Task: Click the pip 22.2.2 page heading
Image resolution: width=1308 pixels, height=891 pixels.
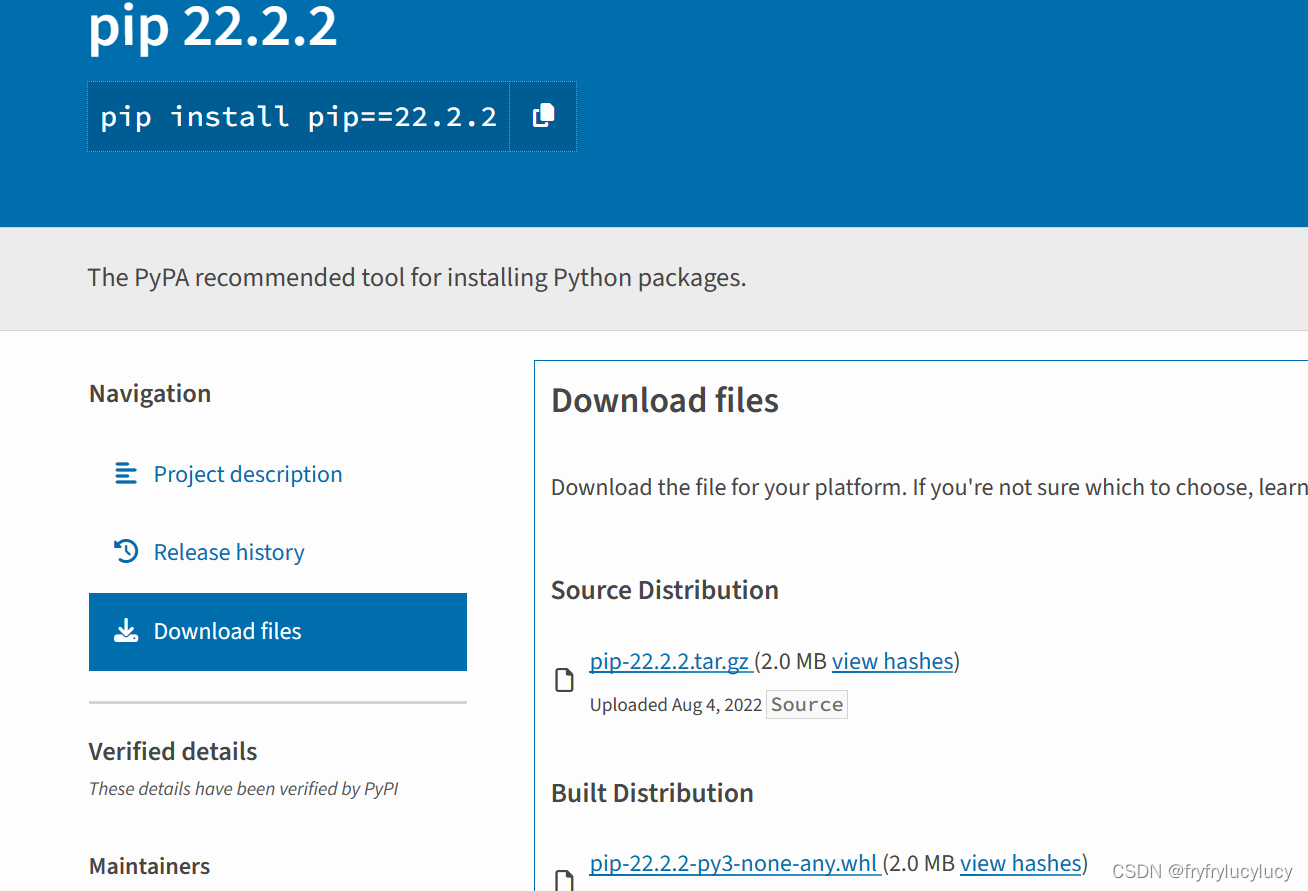Action: [213, 26]
